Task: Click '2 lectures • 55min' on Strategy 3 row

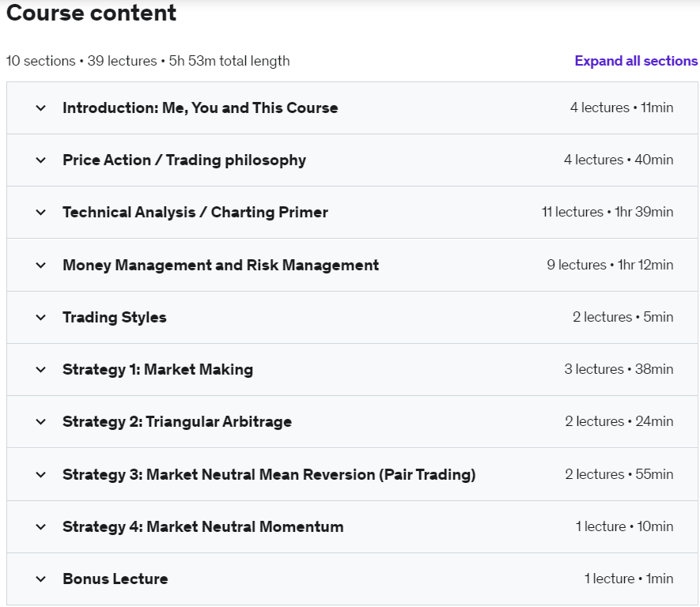Action: (x=618, y=474)
